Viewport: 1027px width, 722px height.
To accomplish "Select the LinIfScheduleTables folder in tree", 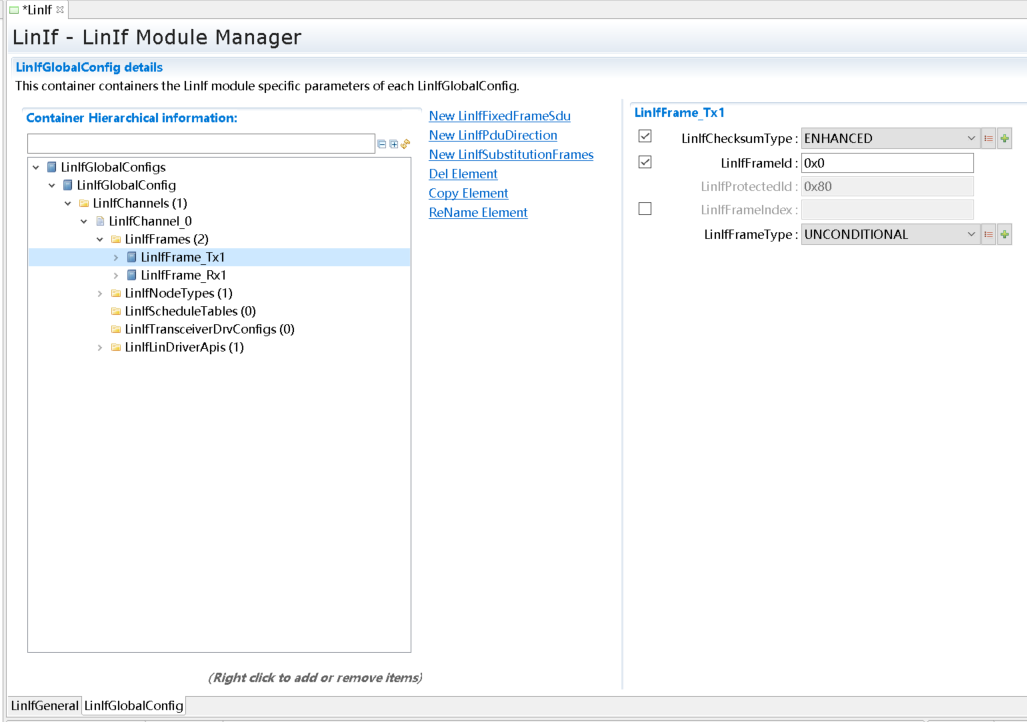I will click(x=189, y=311).
